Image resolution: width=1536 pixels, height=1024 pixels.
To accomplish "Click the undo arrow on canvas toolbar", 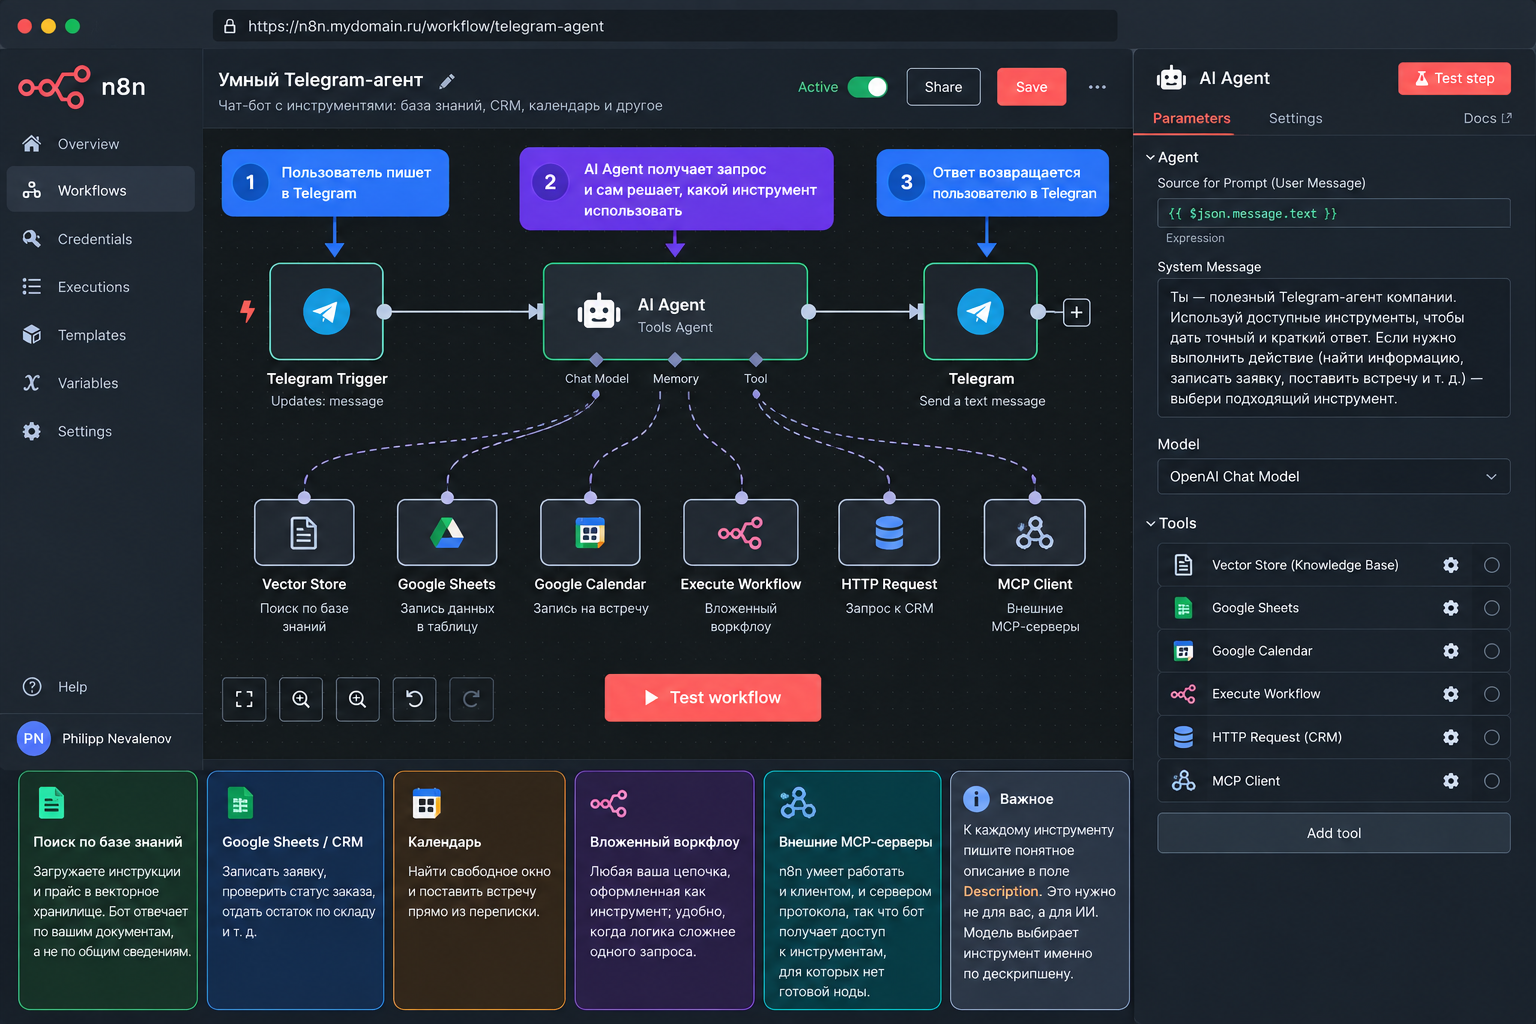I will [415, 699].
